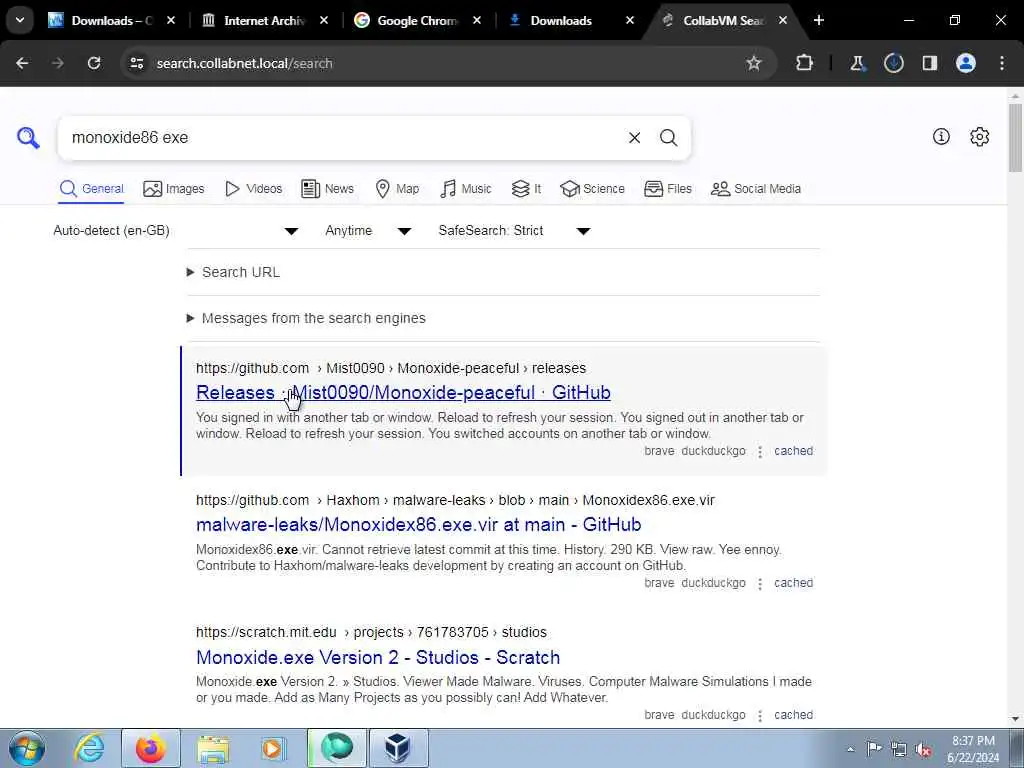Open Releases Mist0090/Monoxide-peaceful GitHub result
Viewport: 1024px width, 768px height.
point(403,392)
